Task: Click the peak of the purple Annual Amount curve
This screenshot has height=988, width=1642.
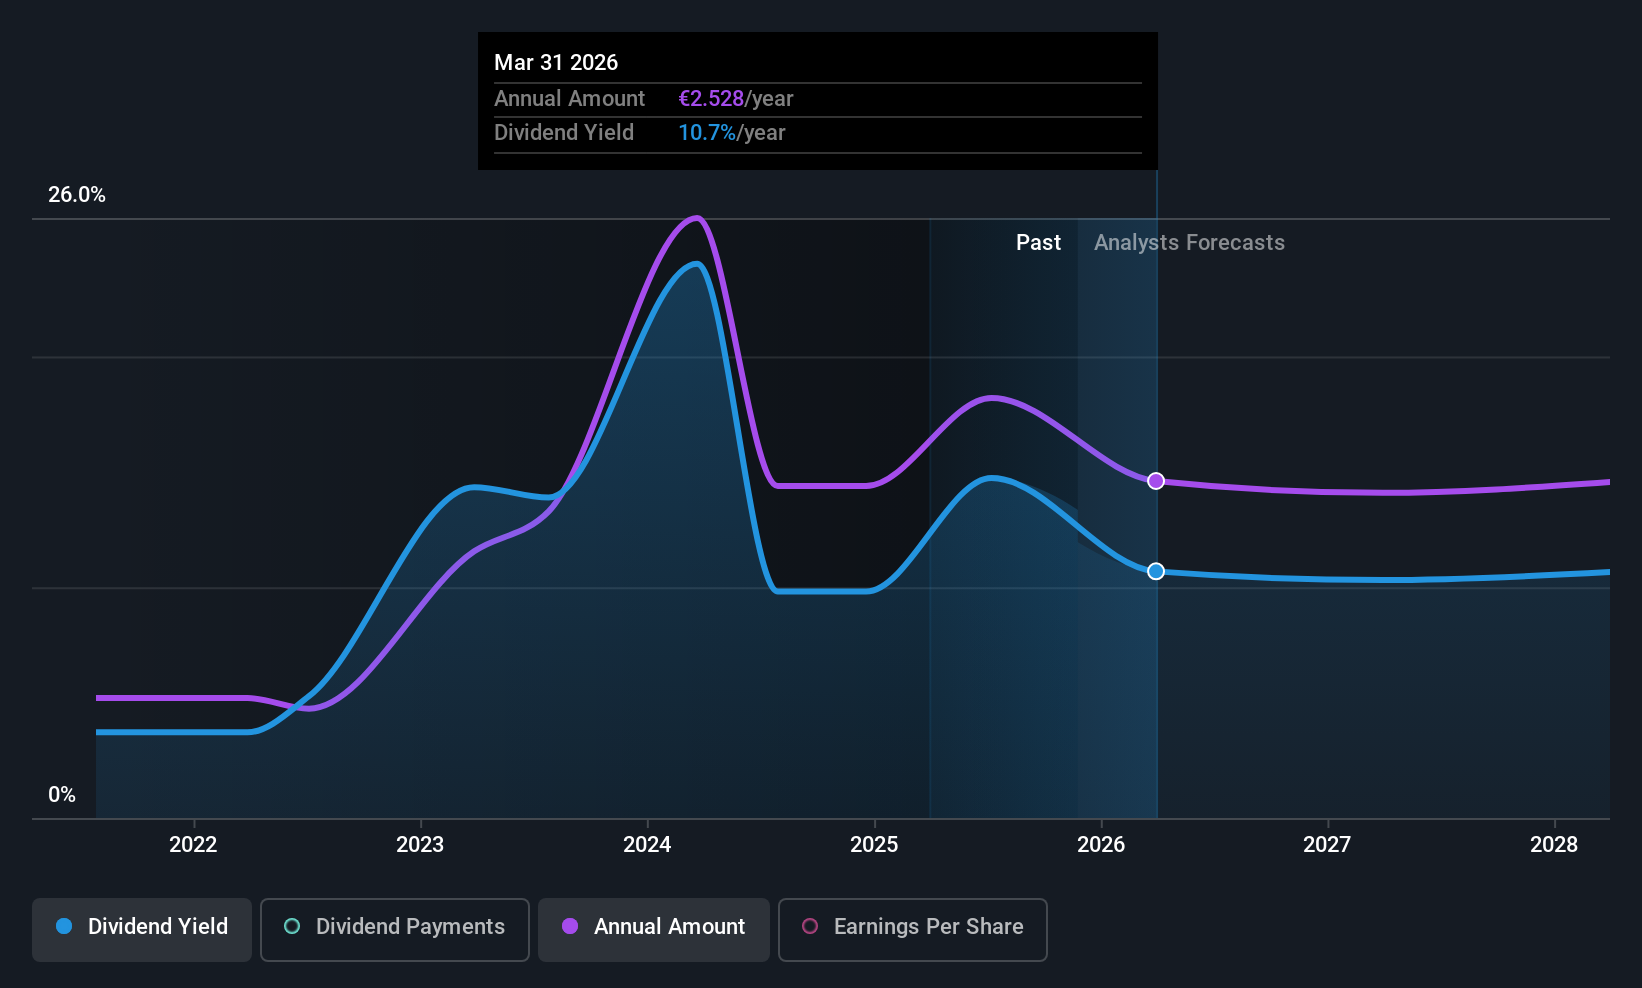Action: [696, 217]
